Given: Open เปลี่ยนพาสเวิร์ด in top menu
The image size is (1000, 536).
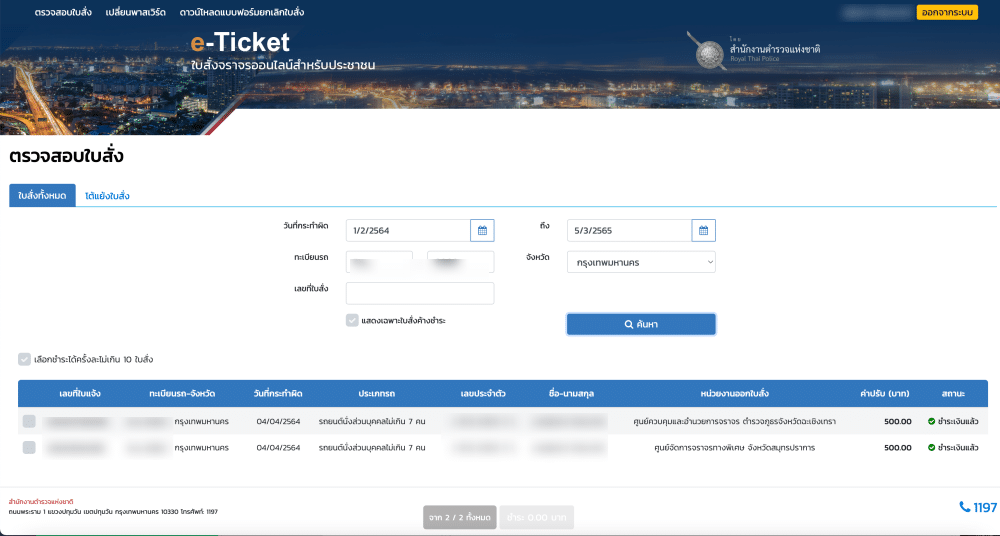Looking at the screenshot, I should [x=135, y=12].
